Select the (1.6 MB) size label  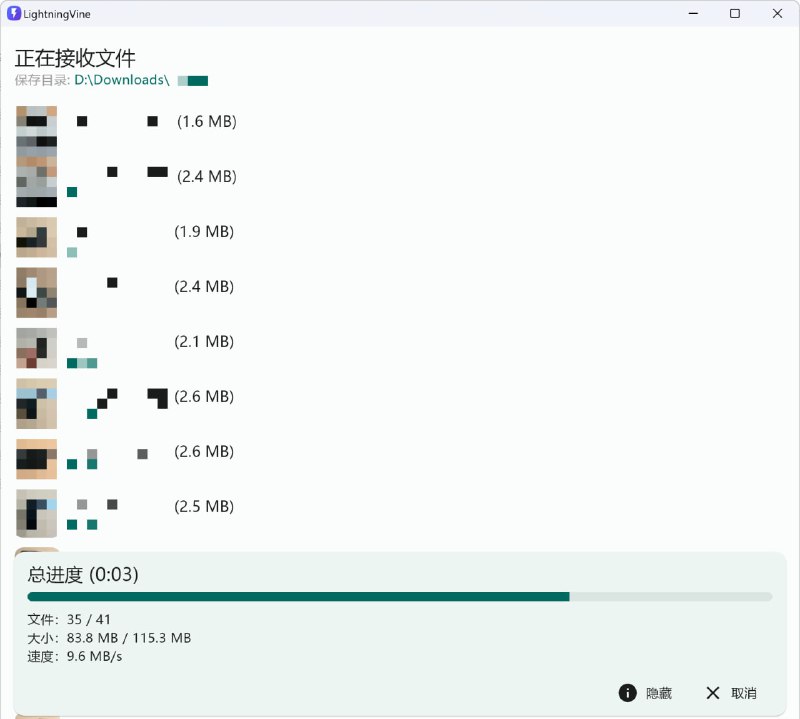click(x=207, y=121)
